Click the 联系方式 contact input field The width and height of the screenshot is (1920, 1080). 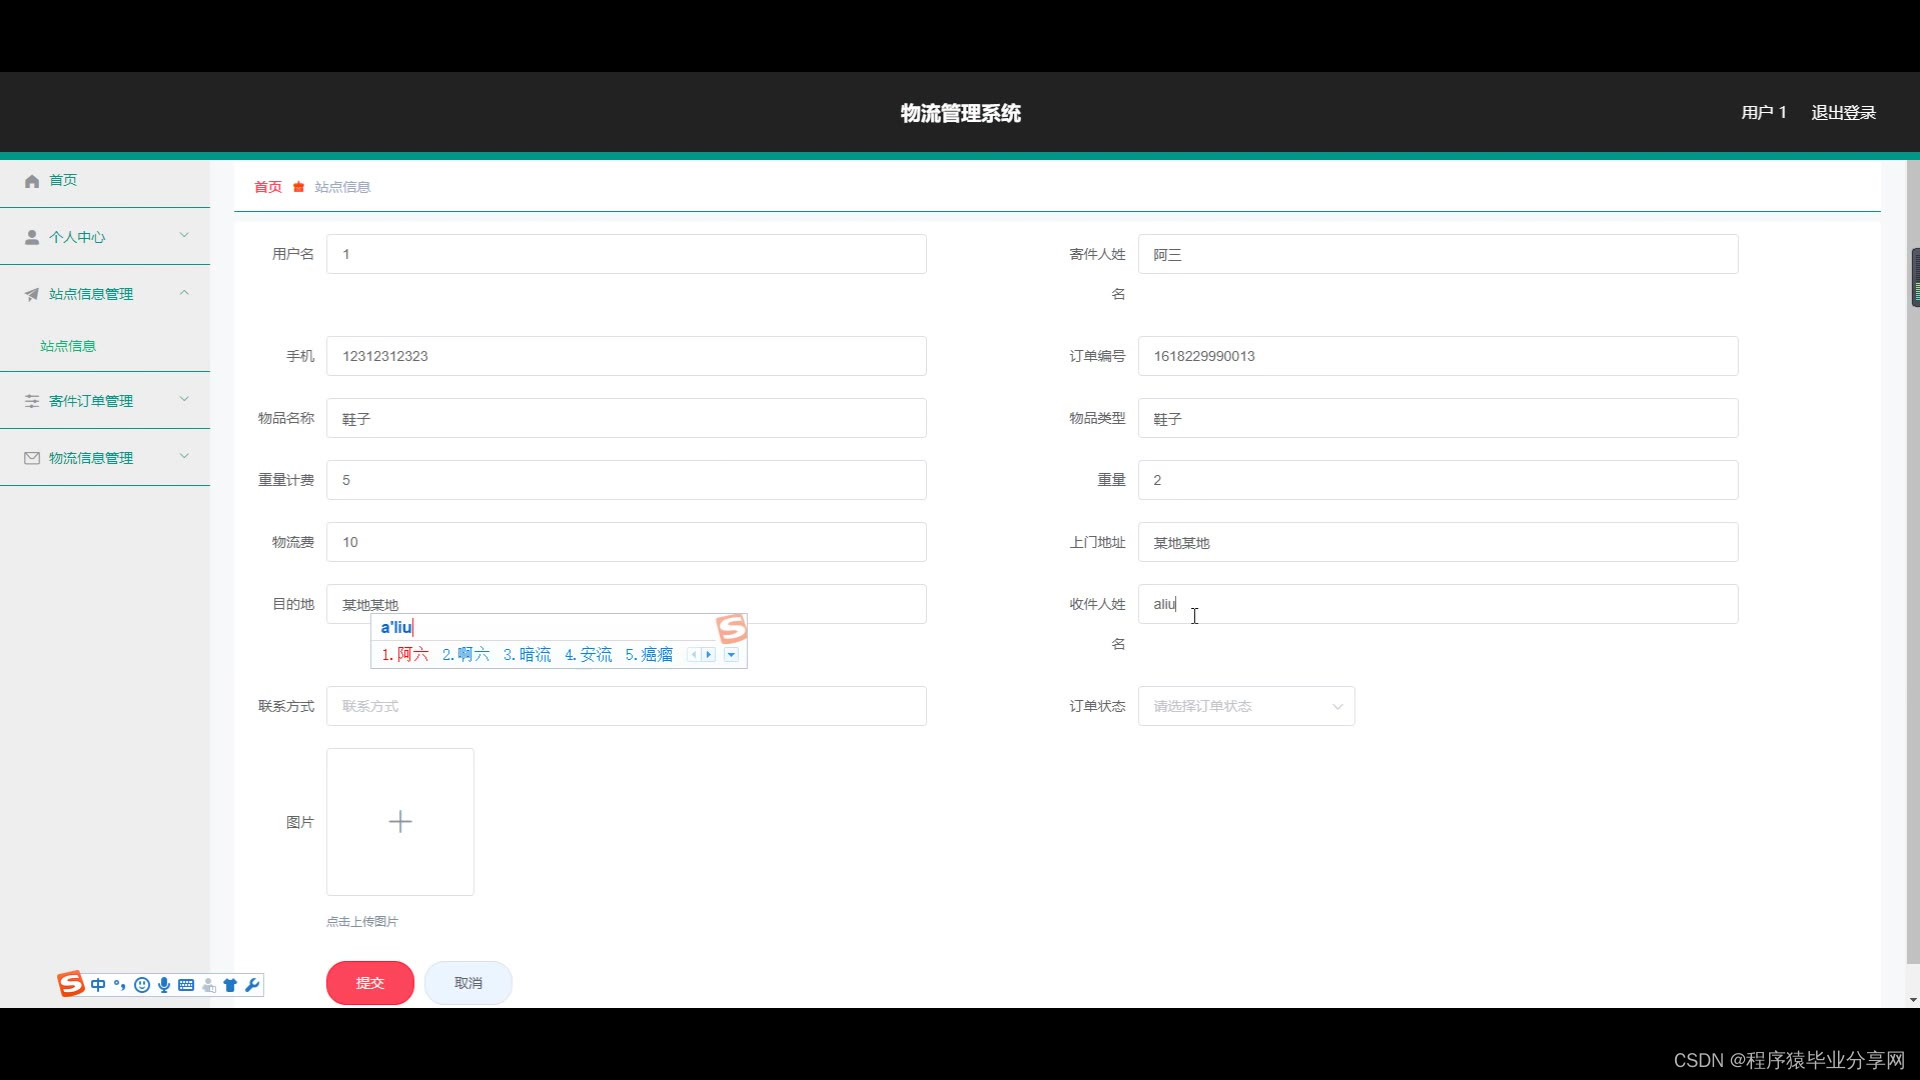click(626, 706)
